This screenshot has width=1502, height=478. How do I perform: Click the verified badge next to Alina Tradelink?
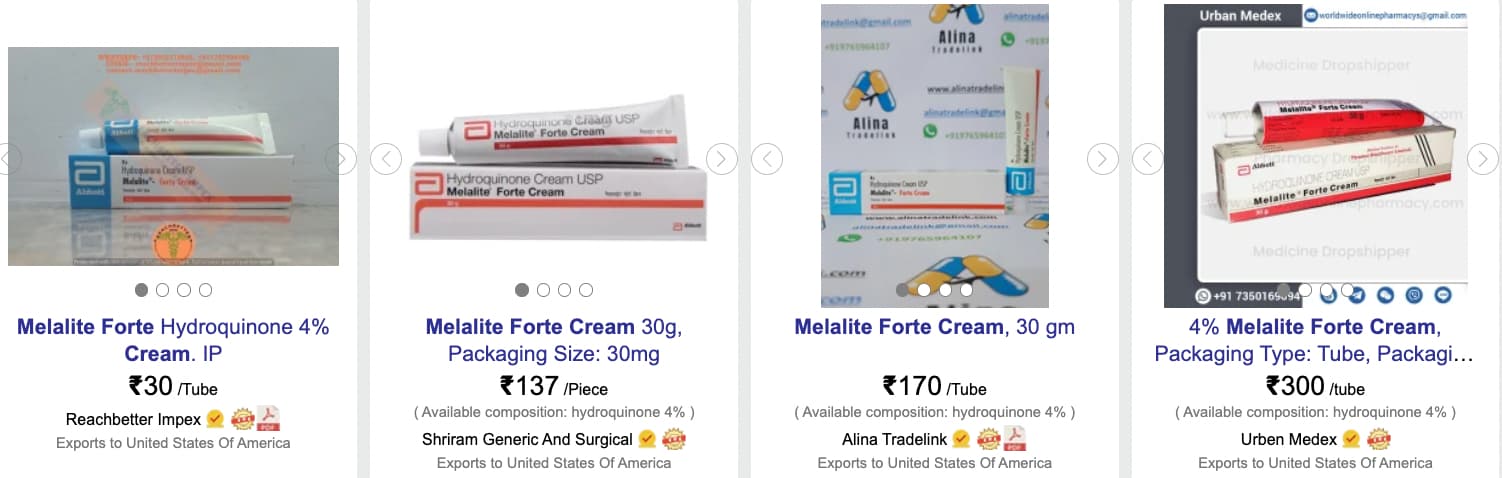click(x=961, y=439)
